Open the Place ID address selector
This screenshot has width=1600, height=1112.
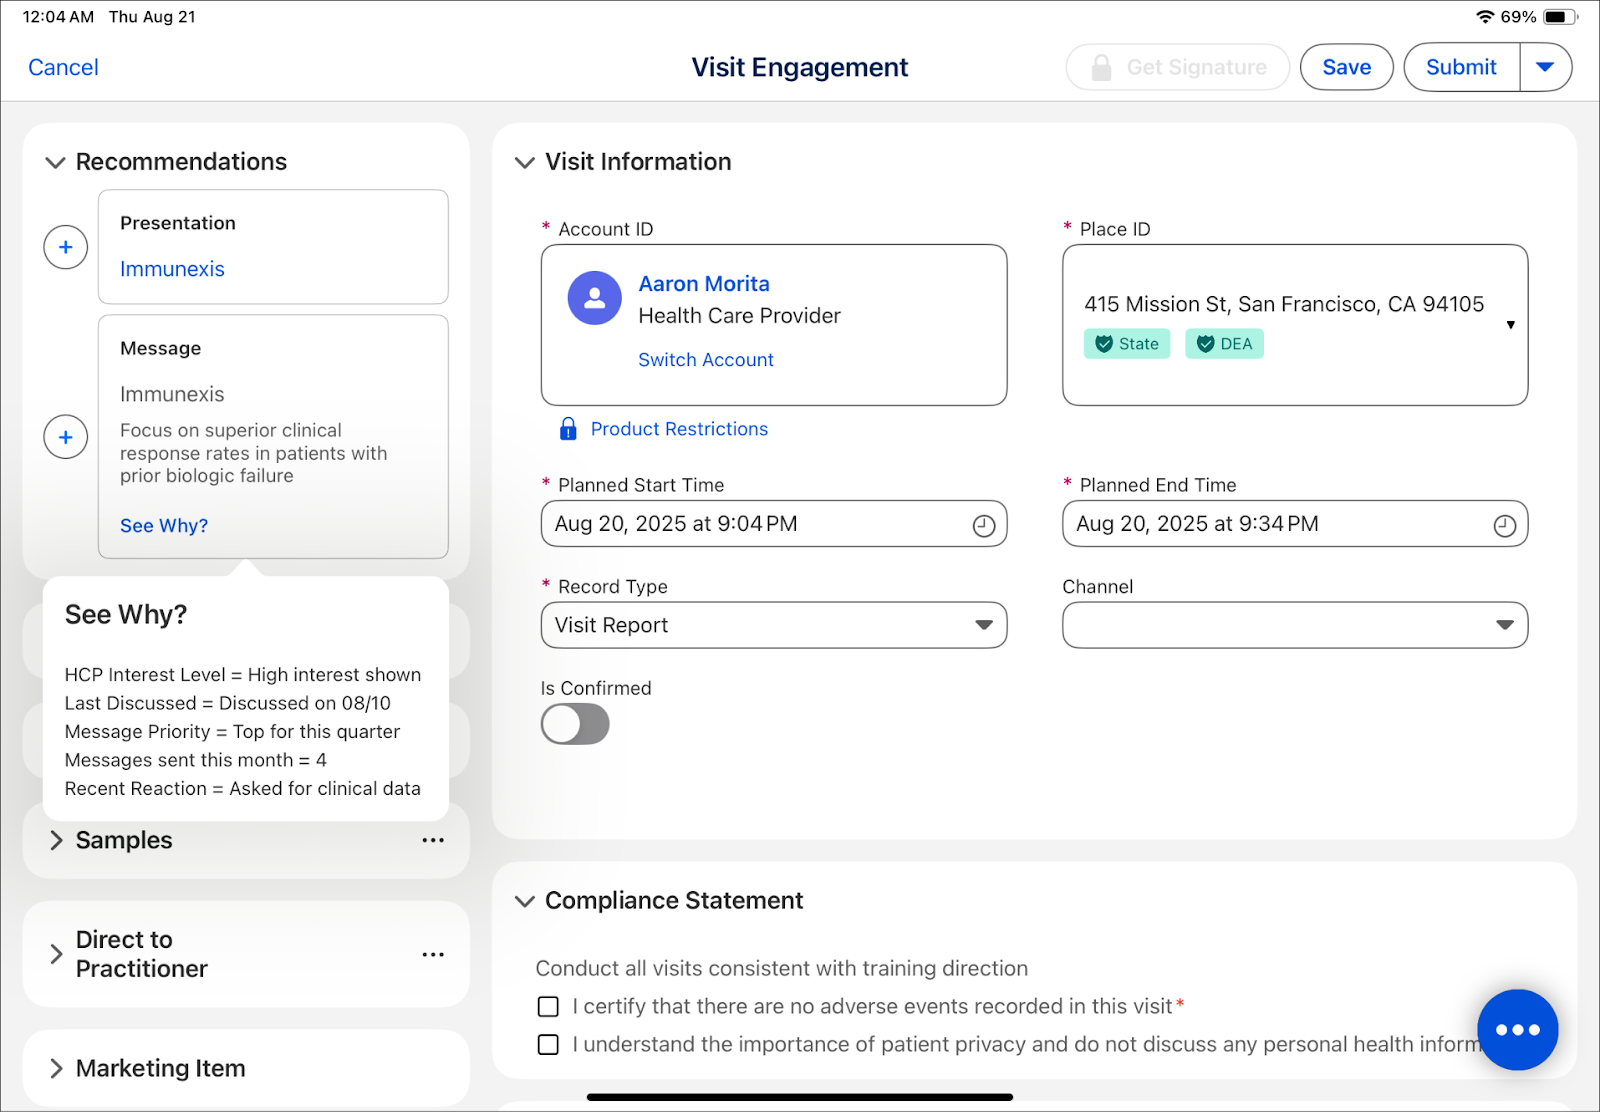tap(1295, 325)
